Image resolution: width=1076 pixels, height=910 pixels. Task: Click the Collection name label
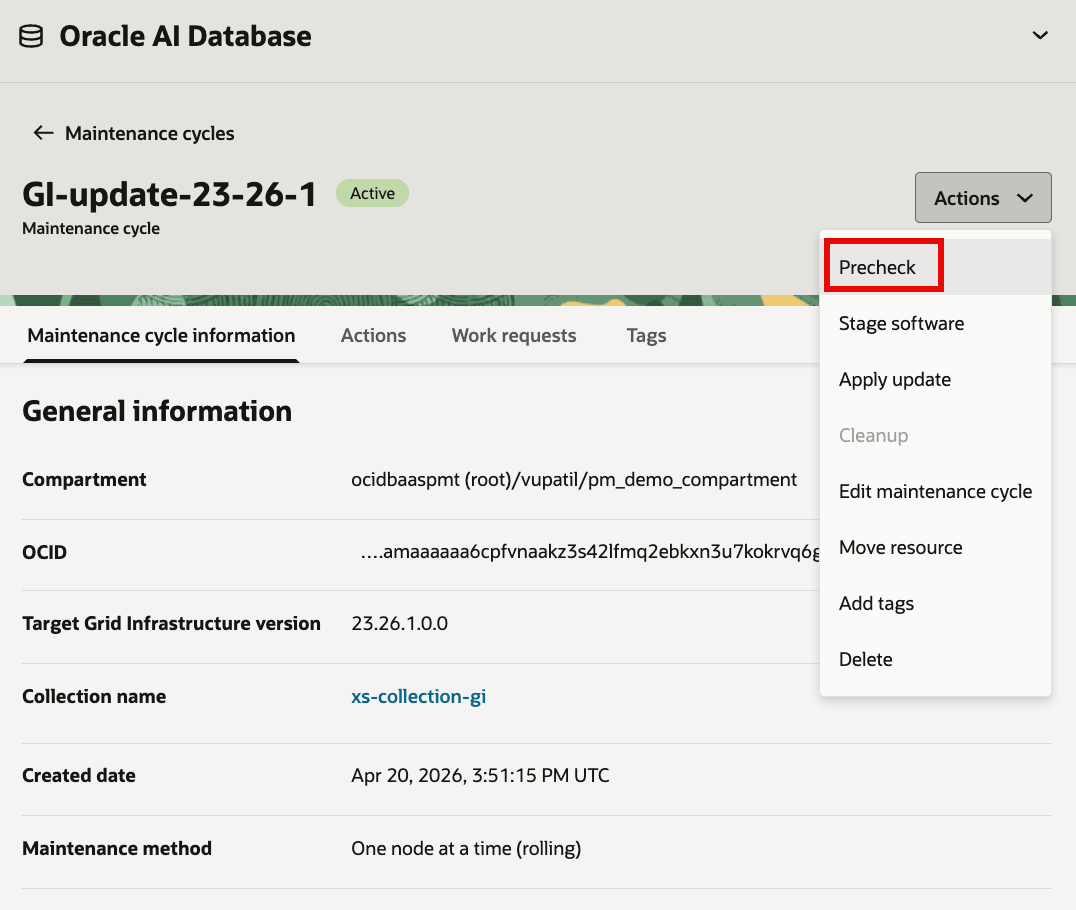click(x=94, y=697)
